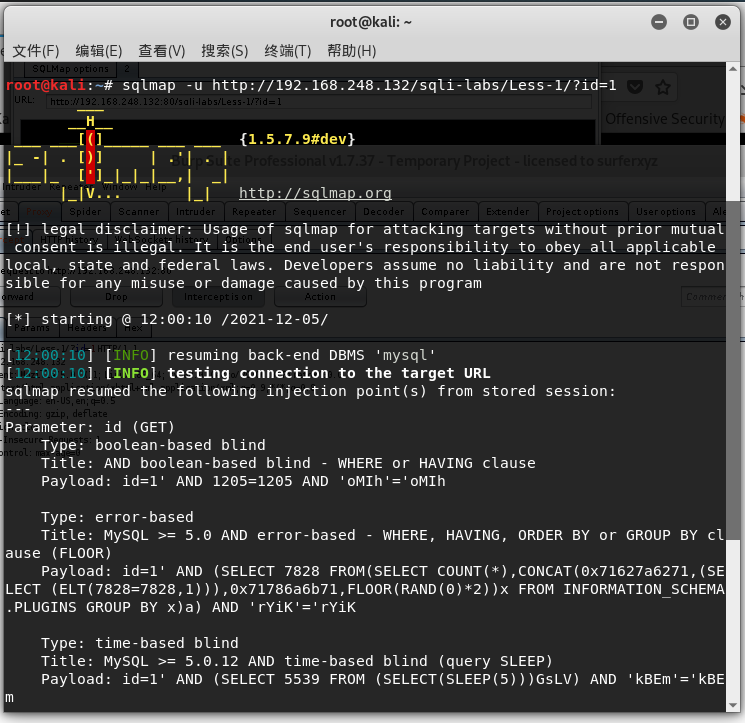Switch to Comparer tab in Burp Suite

tap(445, 211)
